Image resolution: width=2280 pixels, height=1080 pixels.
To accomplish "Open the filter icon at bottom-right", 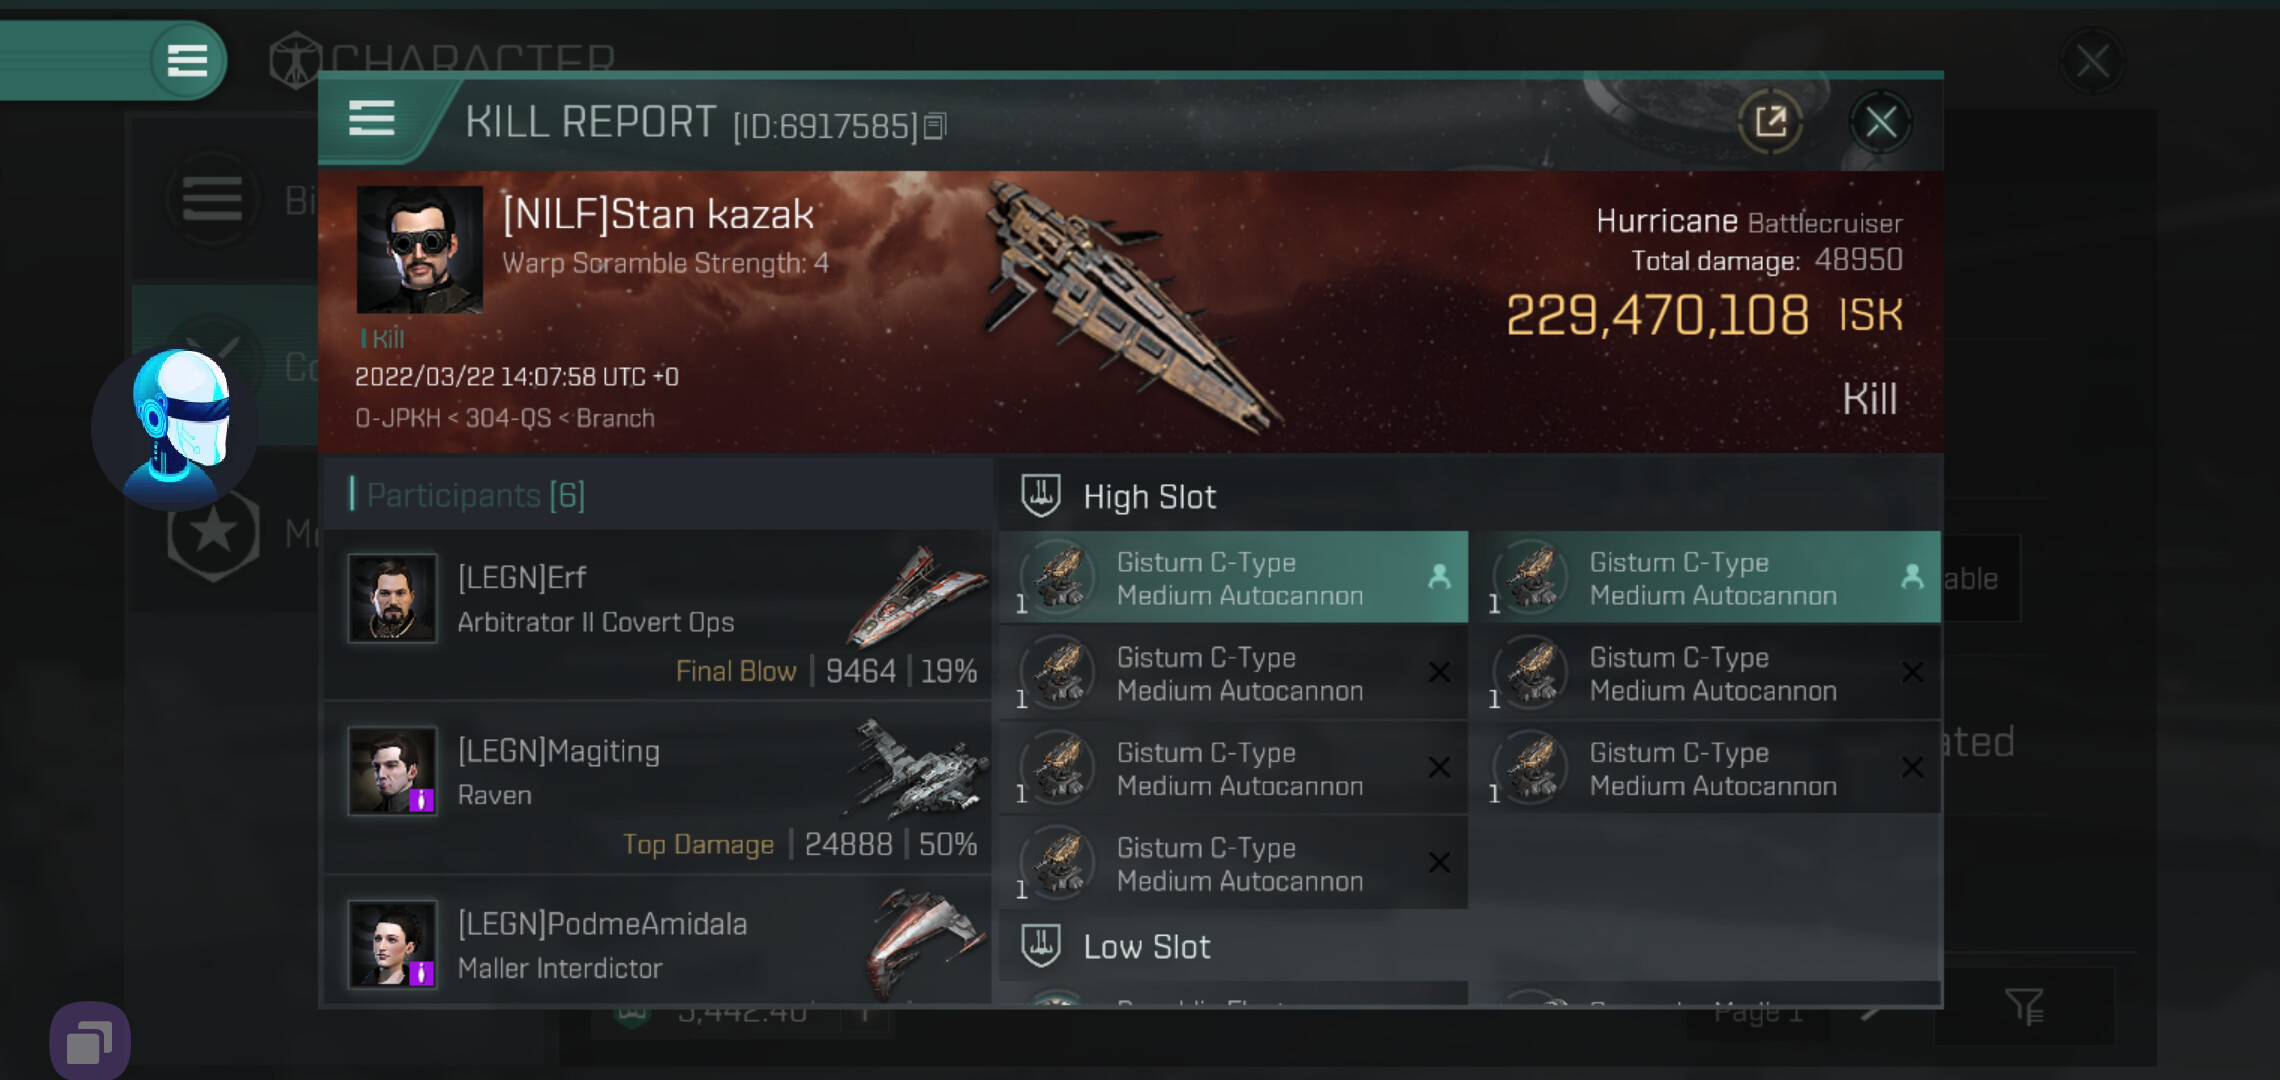I will pyautogui.click(x=2023, y=1006).
